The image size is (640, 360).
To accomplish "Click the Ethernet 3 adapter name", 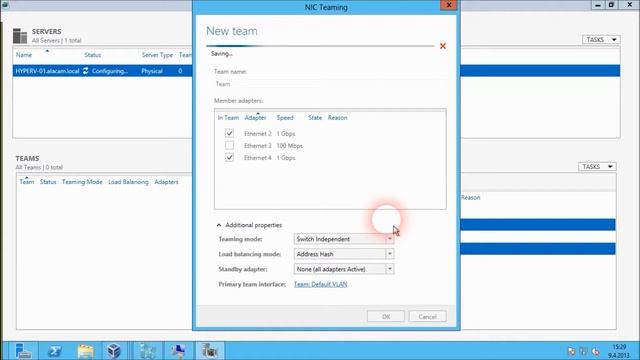I will (258, 146).
